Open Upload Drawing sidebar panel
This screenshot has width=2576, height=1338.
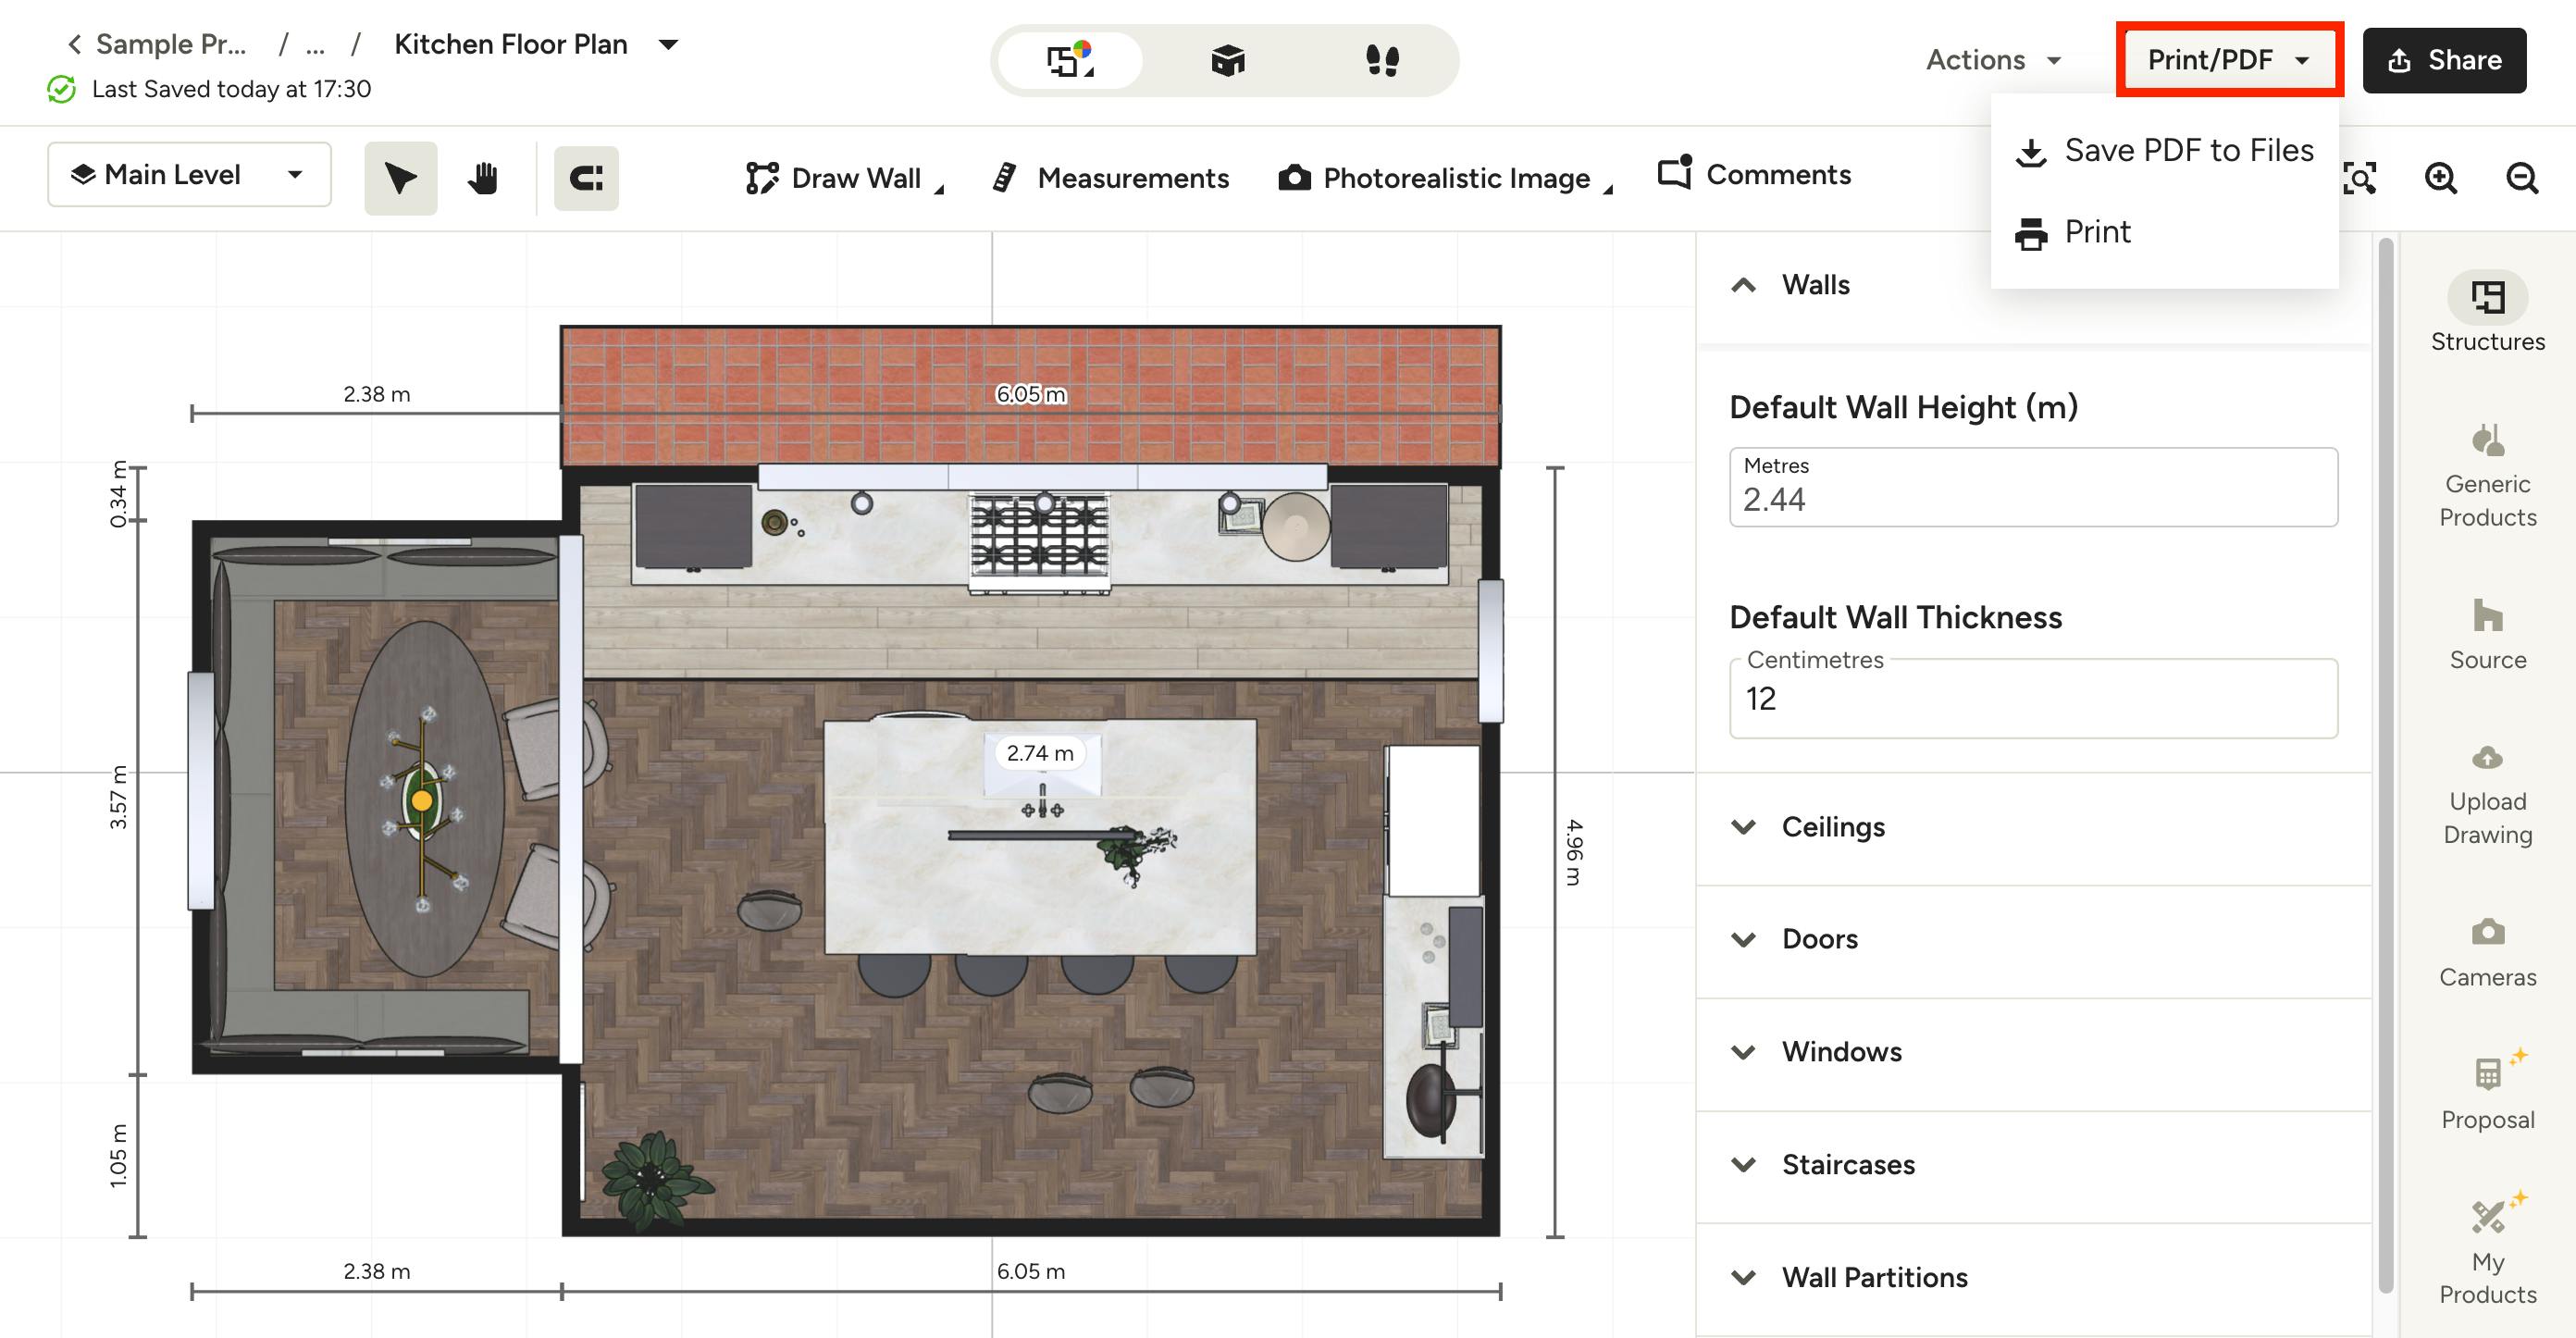(2487, 795)
